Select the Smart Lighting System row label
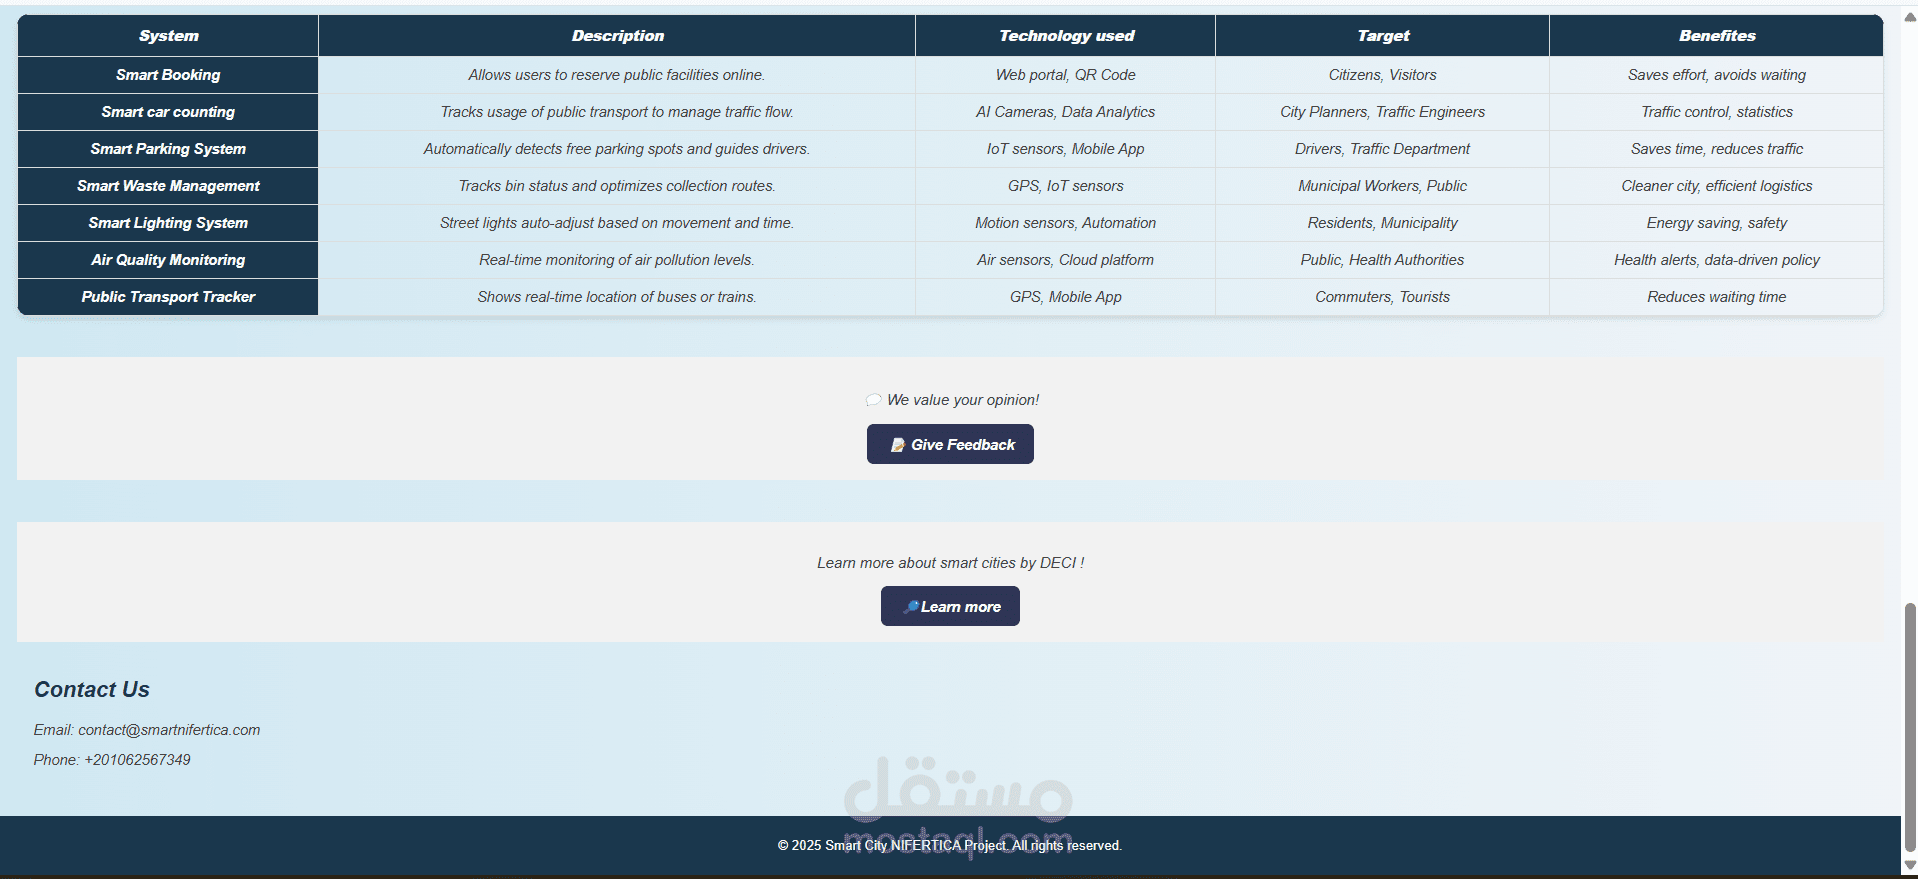Image resolution: width=1918 pixels, height=879 pixels. 168,223
